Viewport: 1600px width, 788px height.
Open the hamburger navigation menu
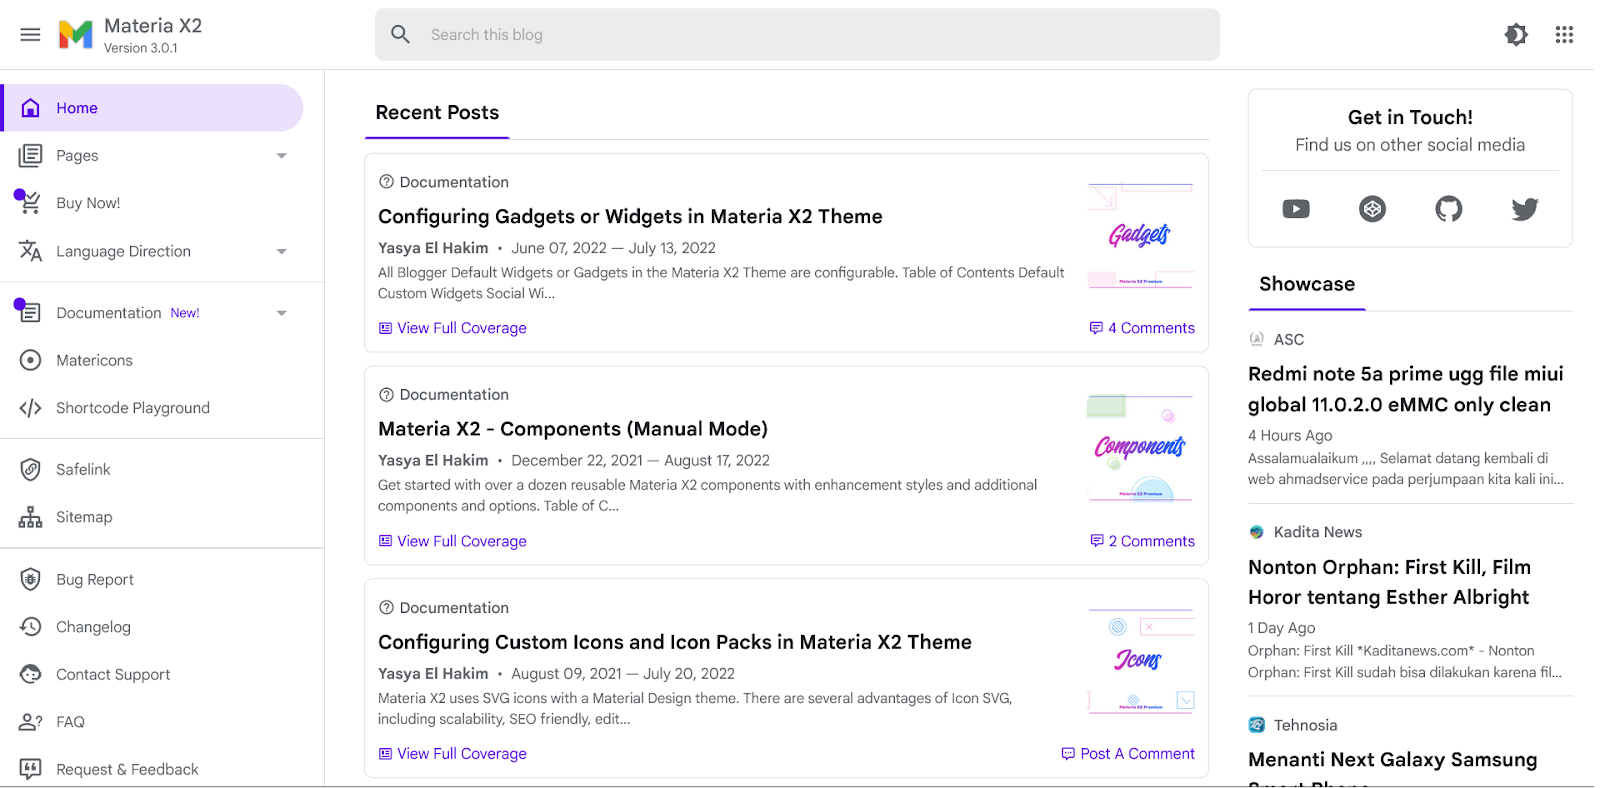[x=31, y=35]
